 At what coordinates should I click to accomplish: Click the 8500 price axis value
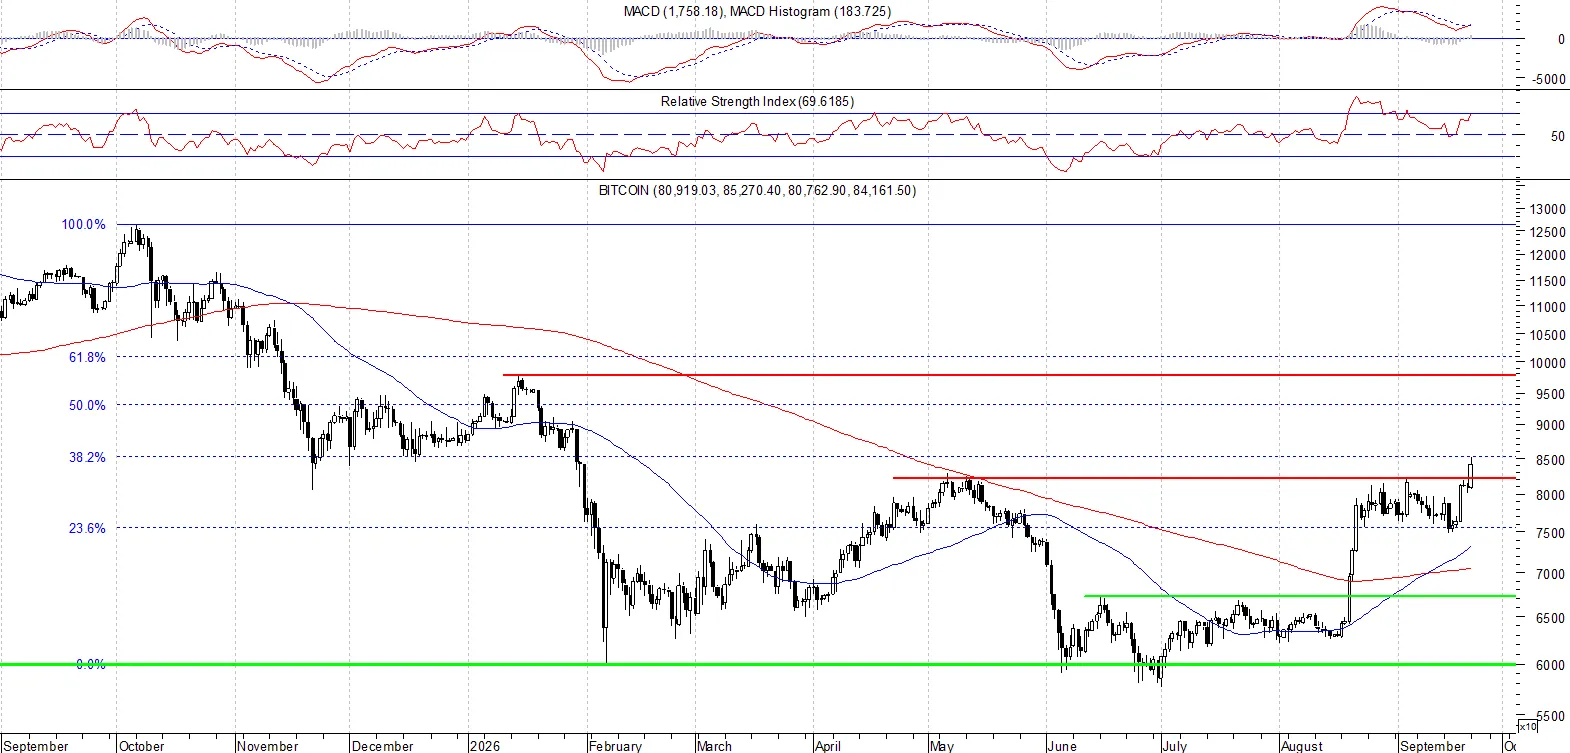[1550, 460]
